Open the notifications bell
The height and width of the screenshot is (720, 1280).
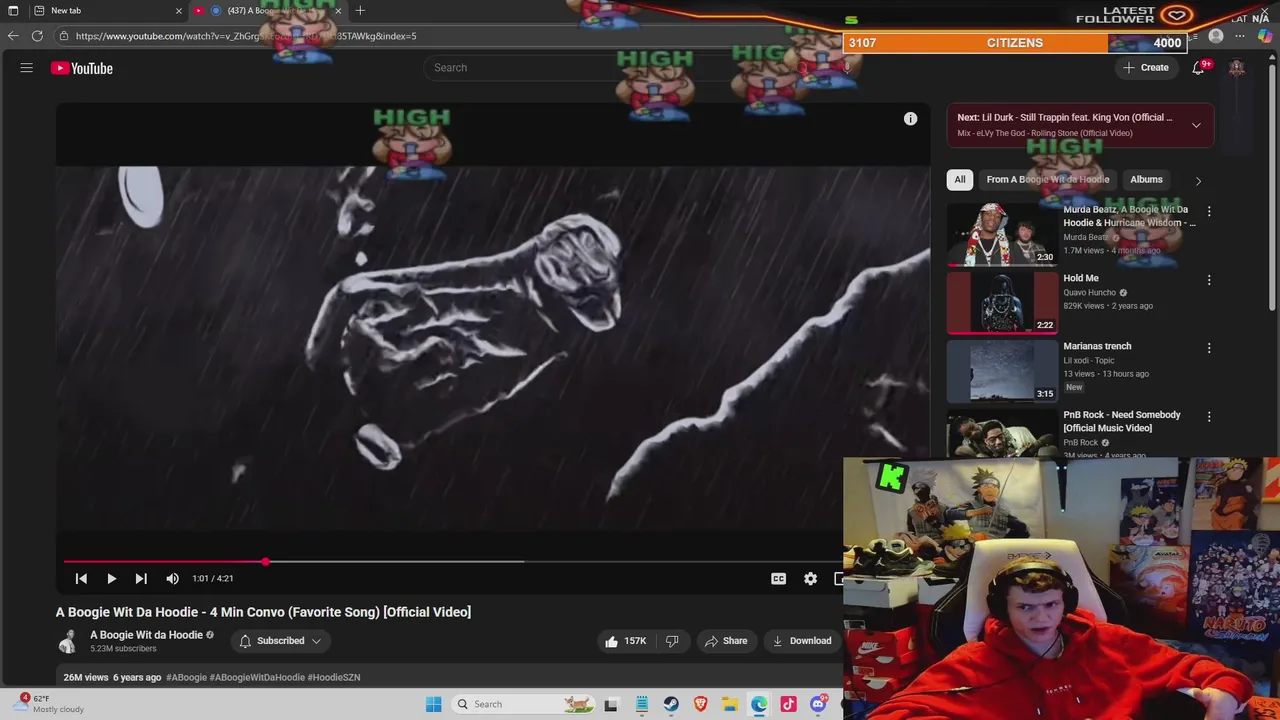(1198, 68)
